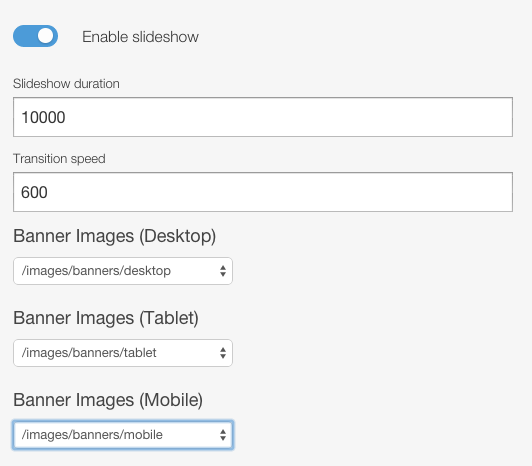Disable the Enable slideshow toggle
The image size is (532, 466).
tap(35, 36)
